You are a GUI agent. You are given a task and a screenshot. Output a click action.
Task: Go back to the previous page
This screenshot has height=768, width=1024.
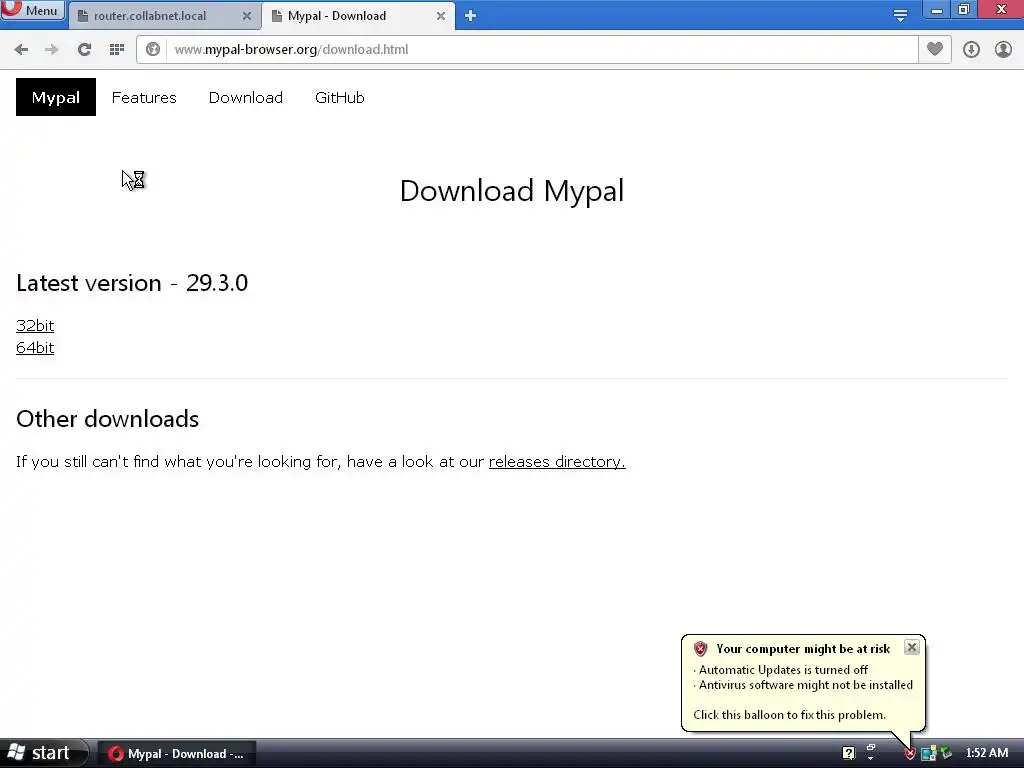[x=21, y=50]
